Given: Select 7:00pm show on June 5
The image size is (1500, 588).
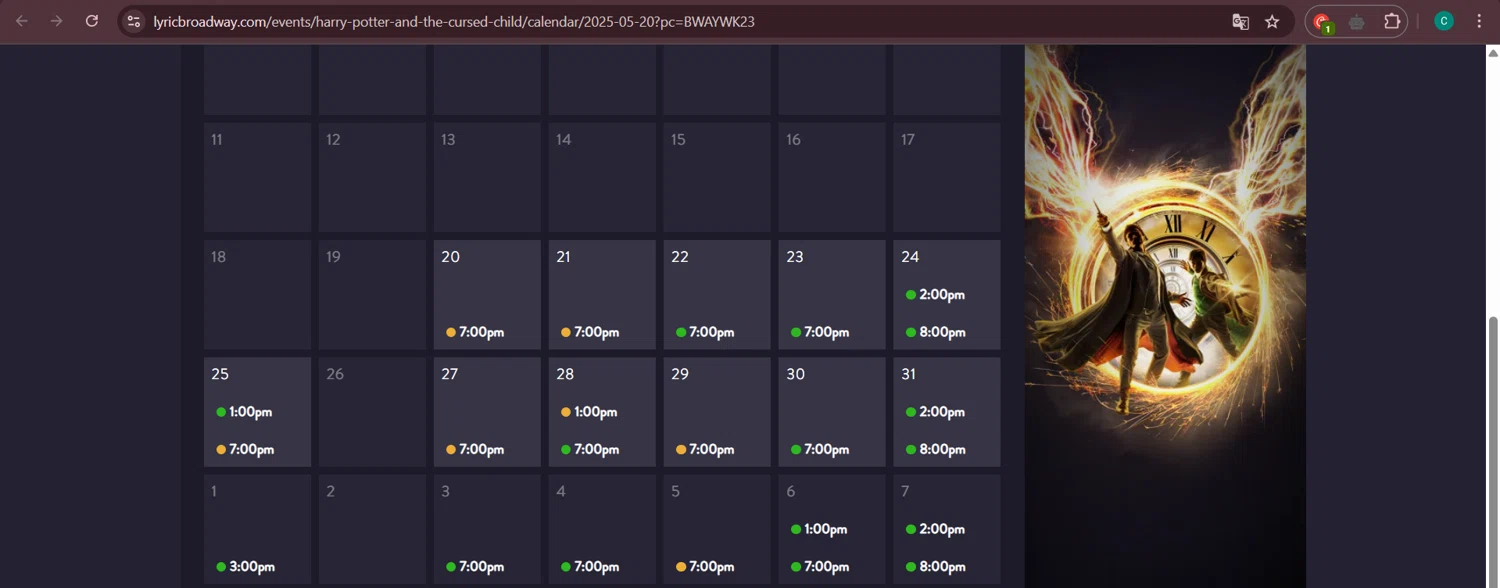Looking at the screenshot, I should pyautogui.click(x=705, y=567).
